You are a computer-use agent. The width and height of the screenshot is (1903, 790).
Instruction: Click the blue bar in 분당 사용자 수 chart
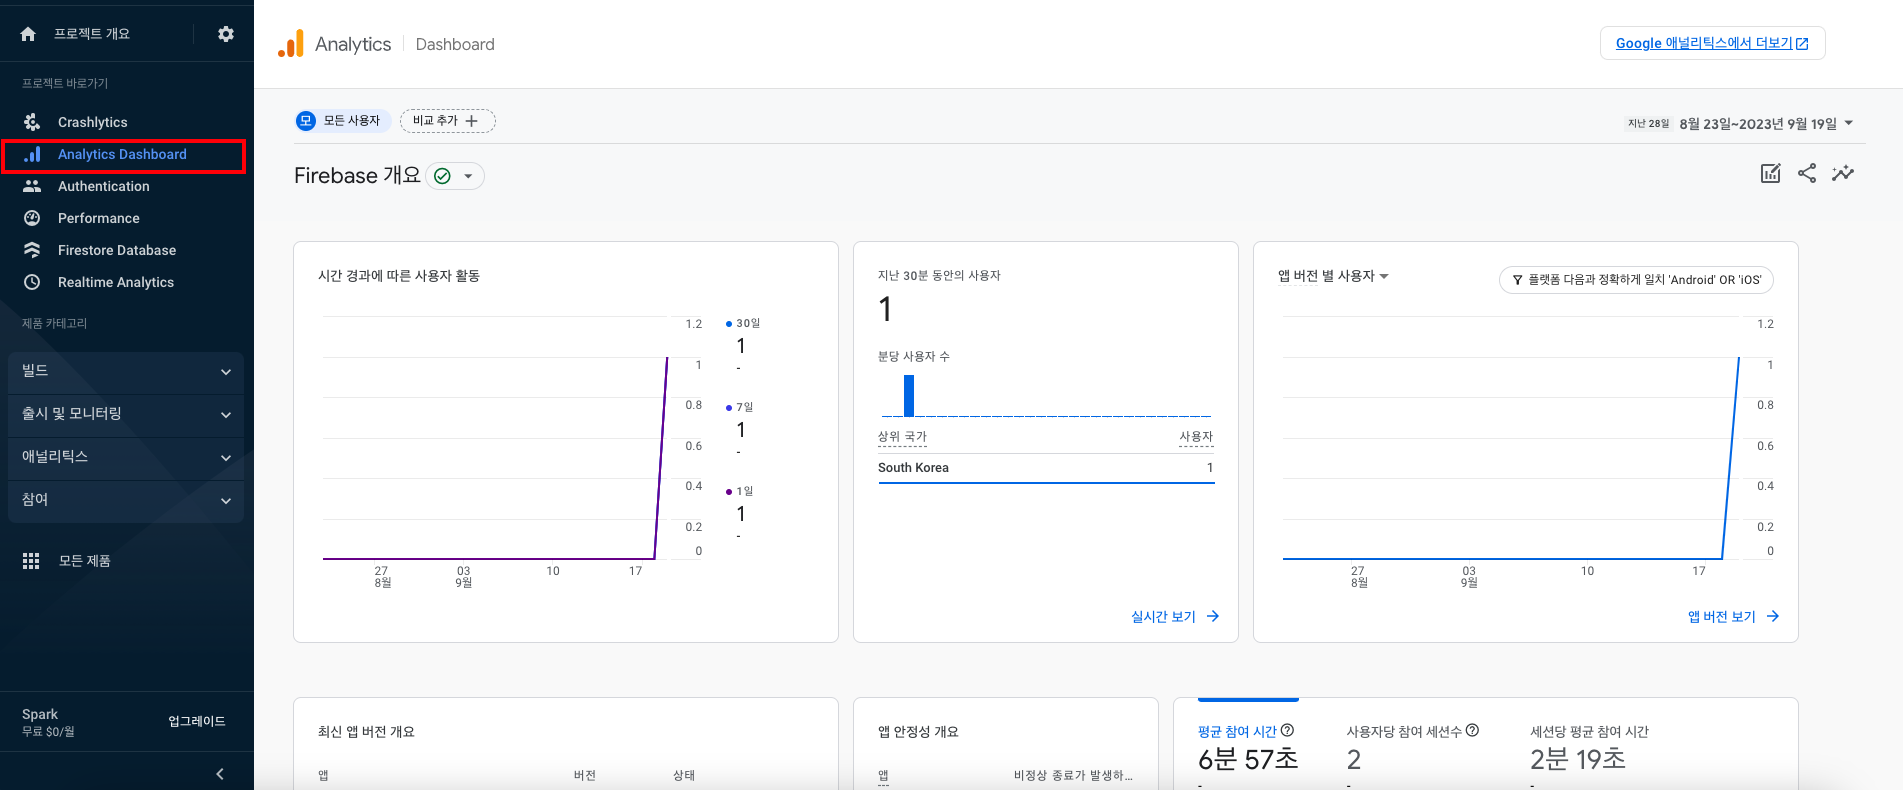(x=909, y=395)
